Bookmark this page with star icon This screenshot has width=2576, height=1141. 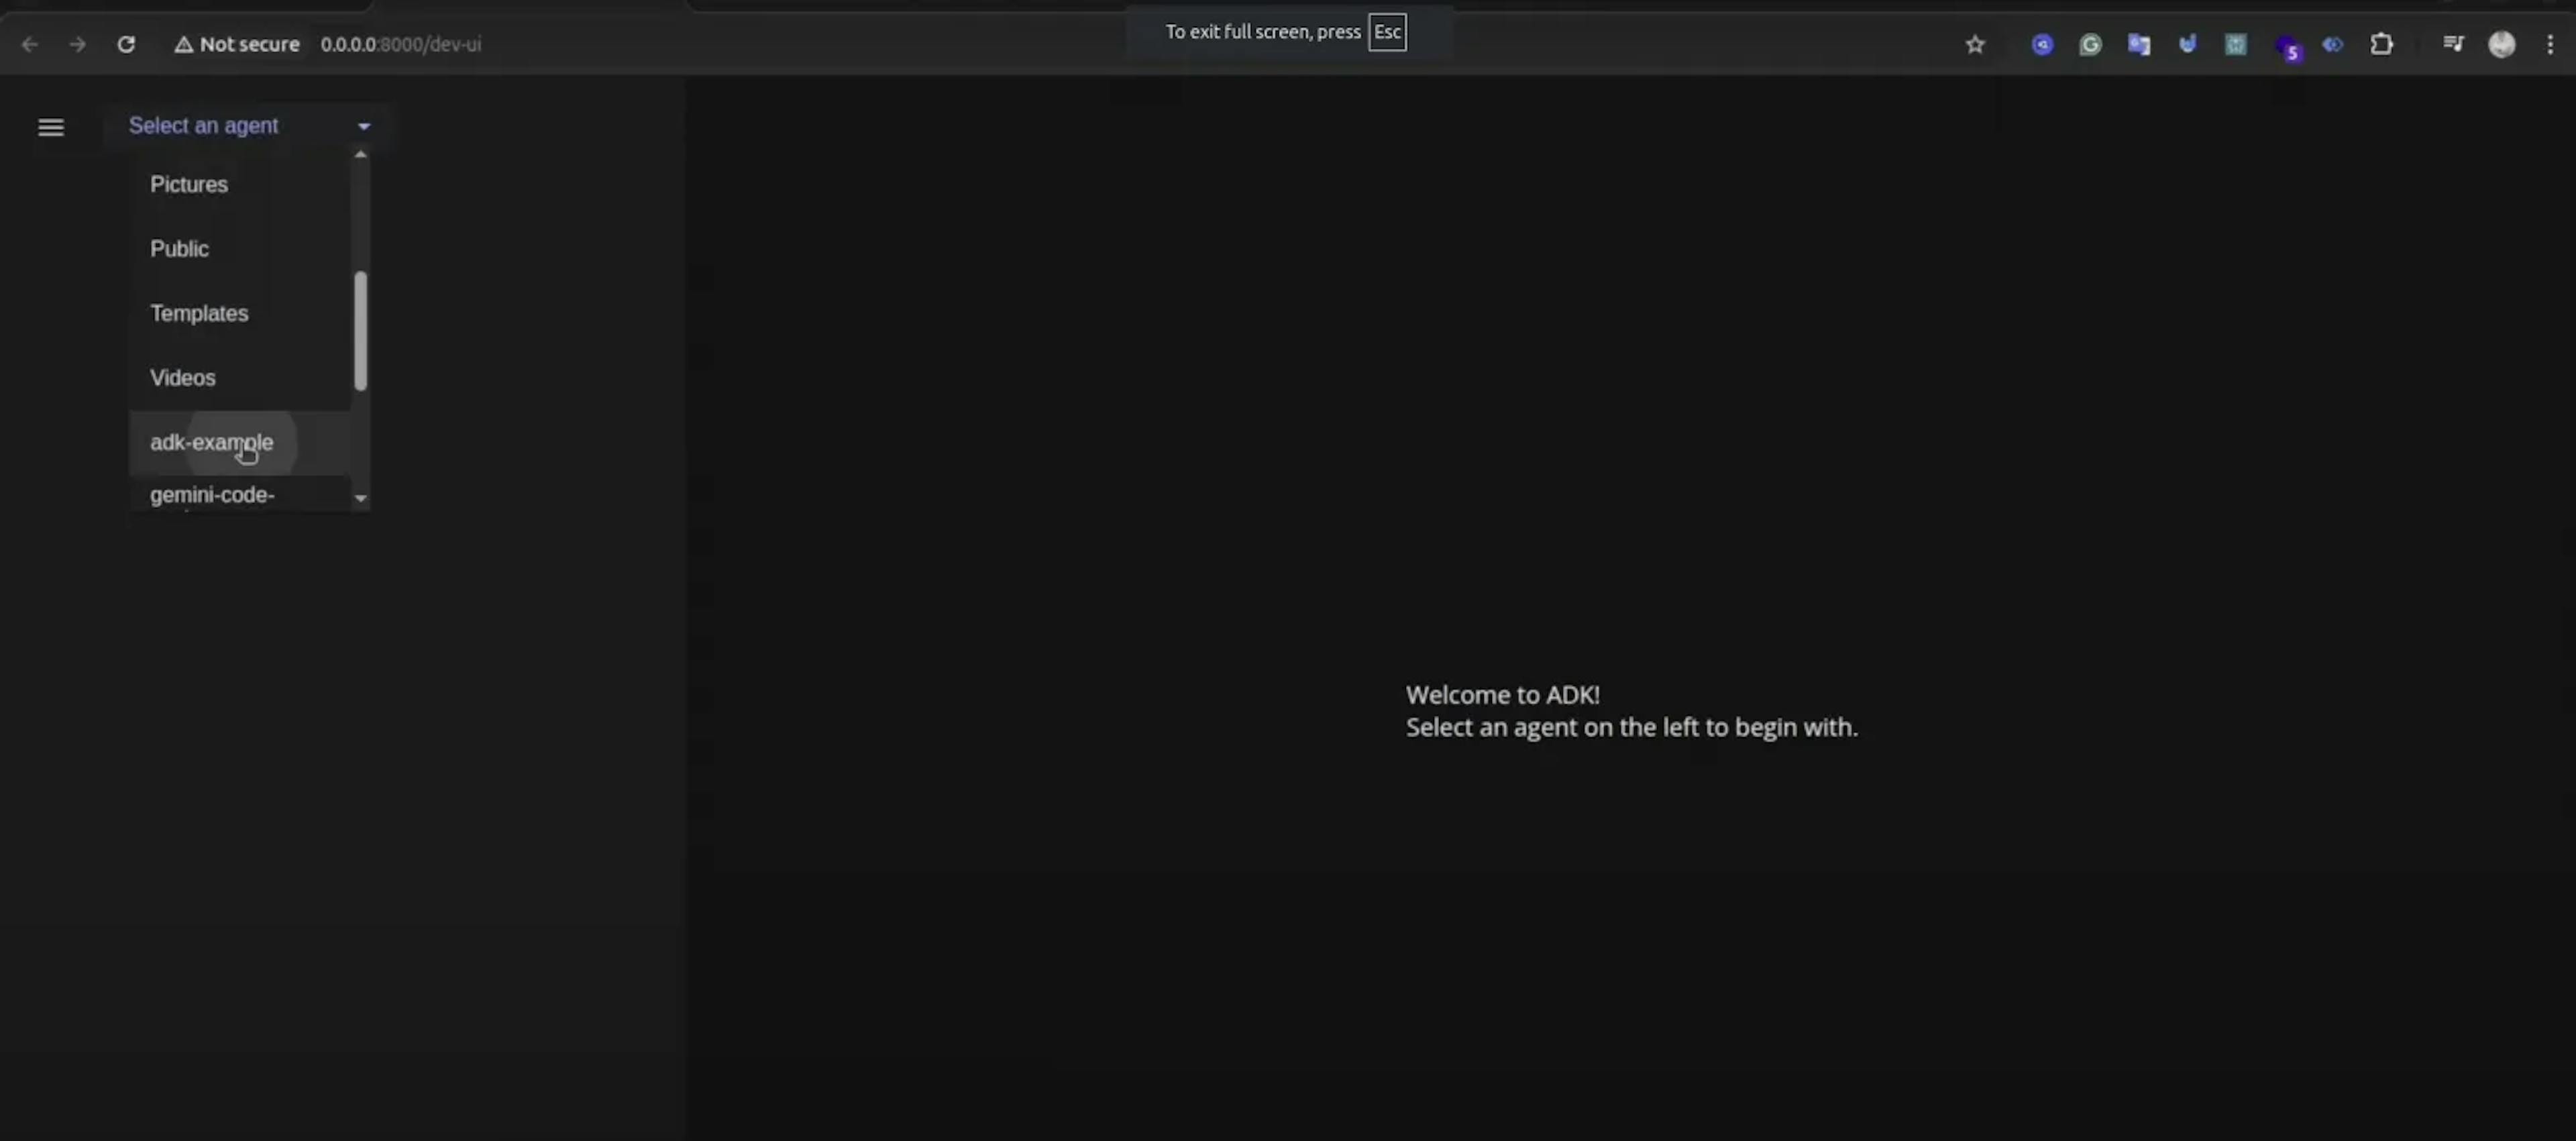pyautogui.click(x=1974, y=44)
